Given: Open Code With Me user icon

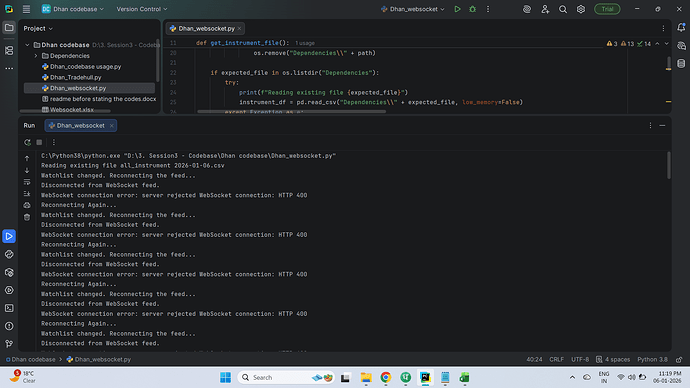Looking at the screenshot, I should 545,9.
